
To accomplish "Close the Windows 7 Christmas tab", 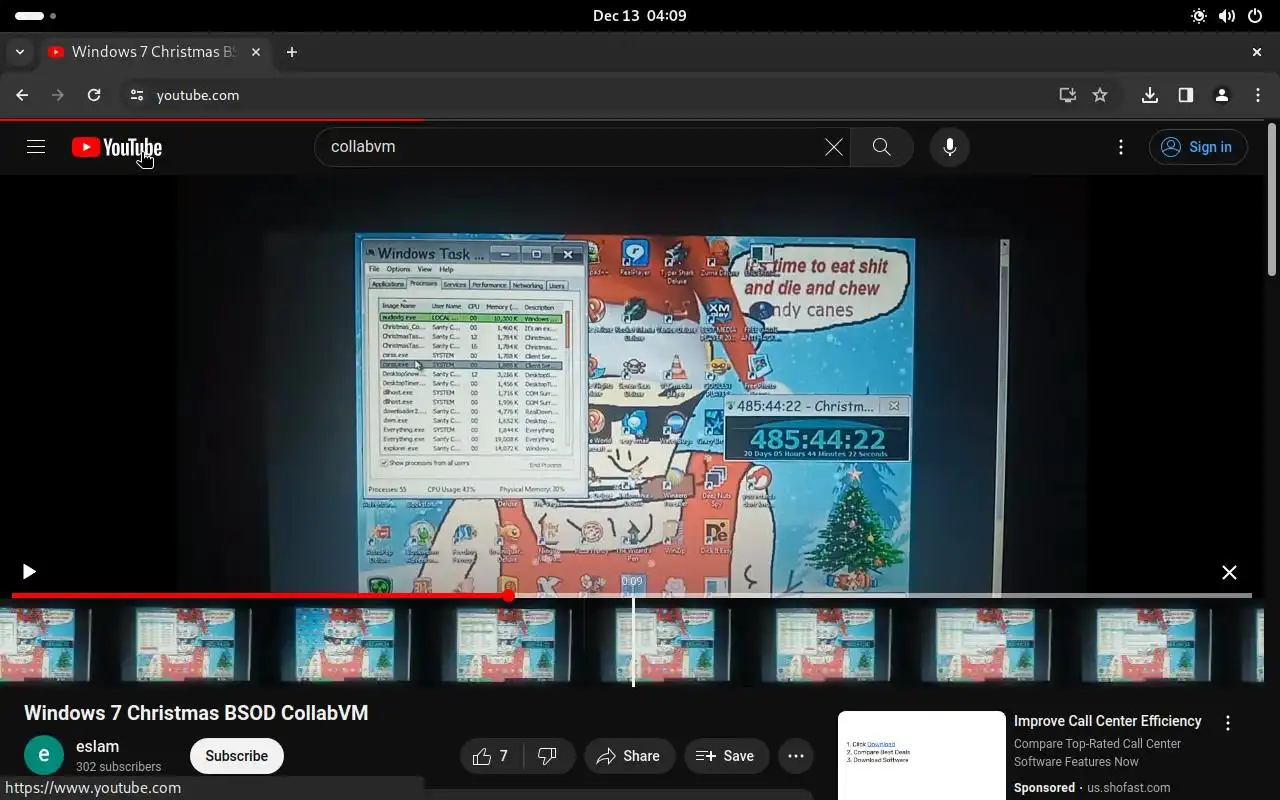I will pos(256,52).
